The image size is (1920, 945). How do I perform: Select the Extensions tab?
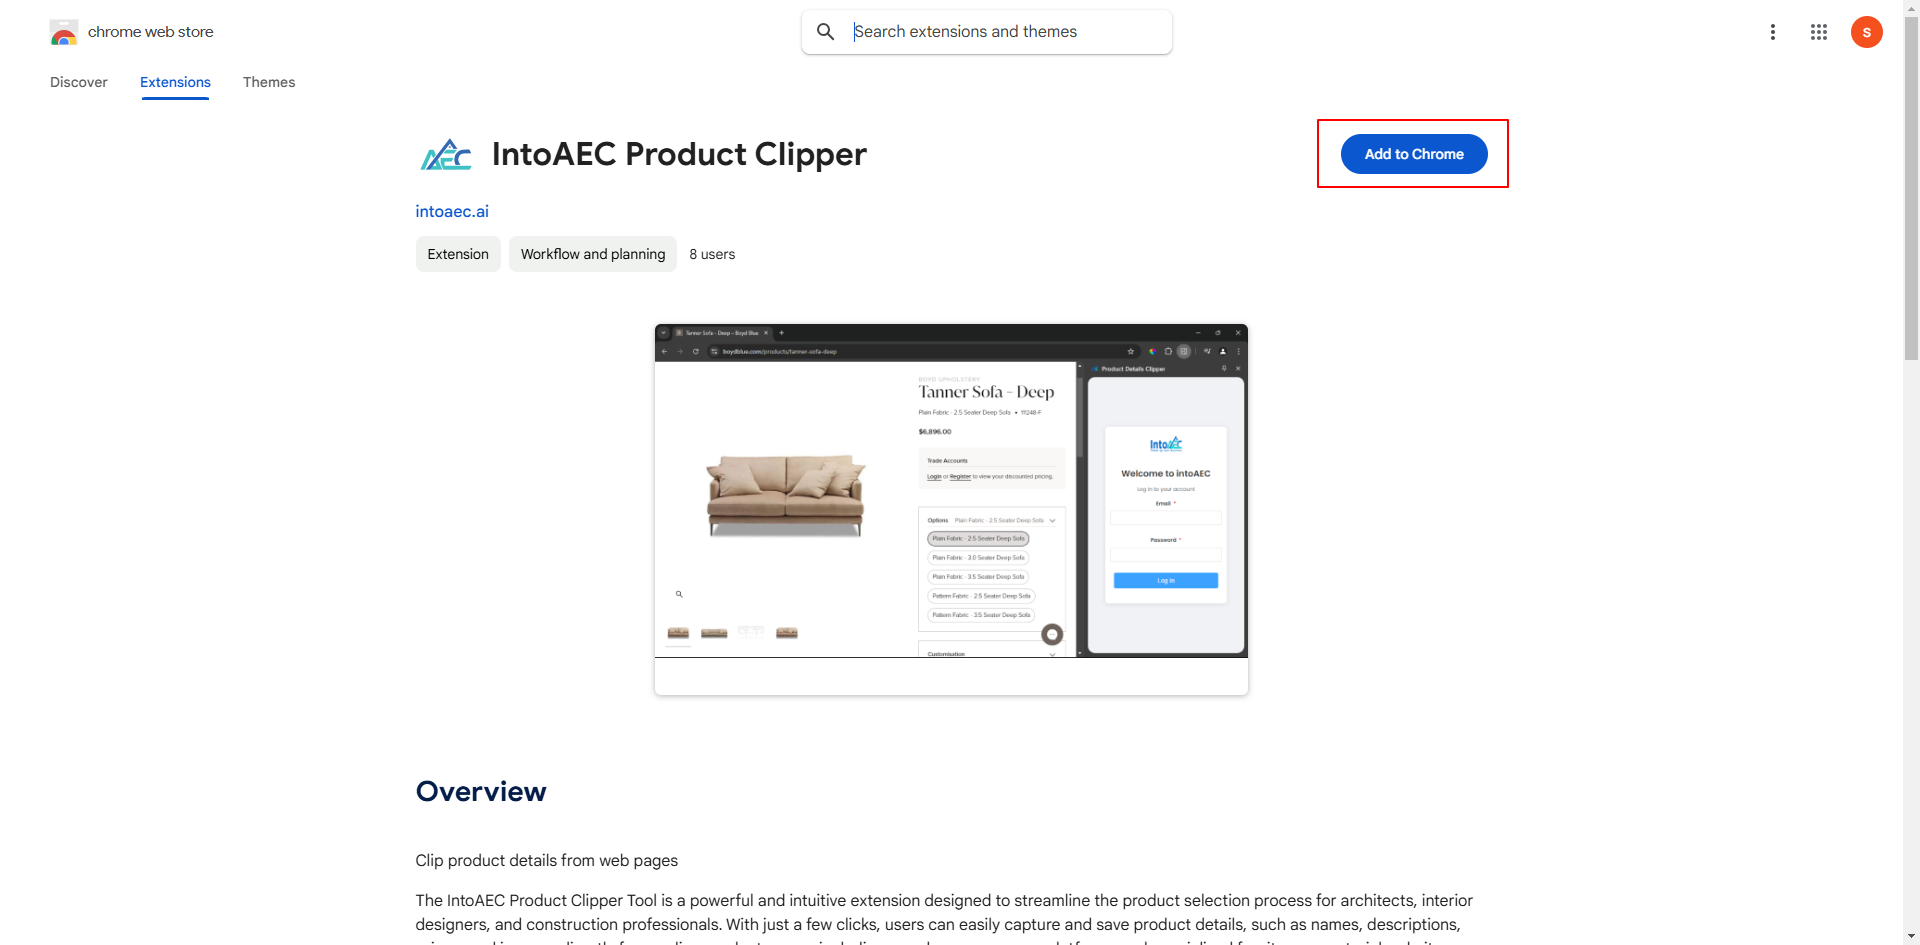tap(175, 82)
